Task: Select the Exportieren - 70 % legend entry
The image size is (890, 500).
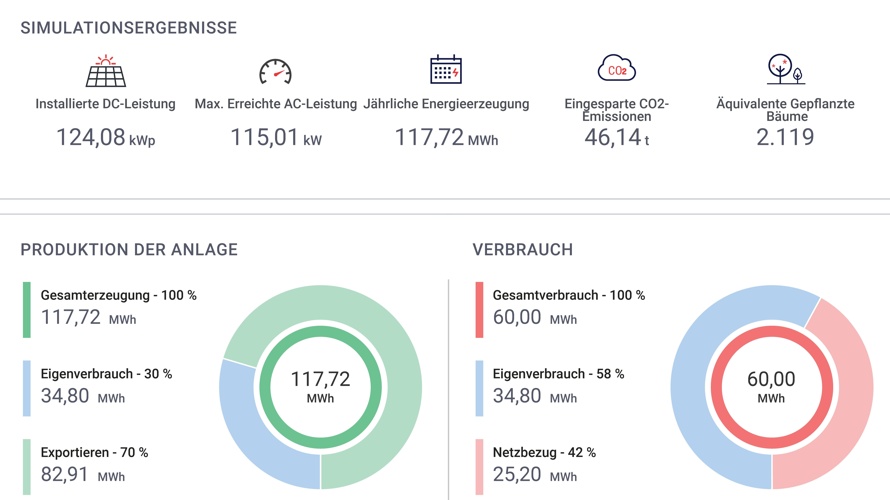Action: 94,453
